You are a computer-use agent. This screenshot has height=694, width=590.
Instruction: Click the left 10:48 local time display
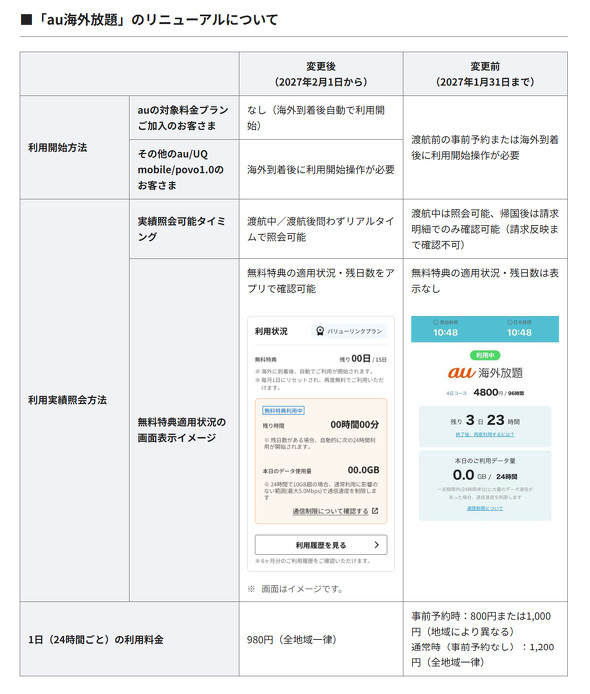click(445, 332)
